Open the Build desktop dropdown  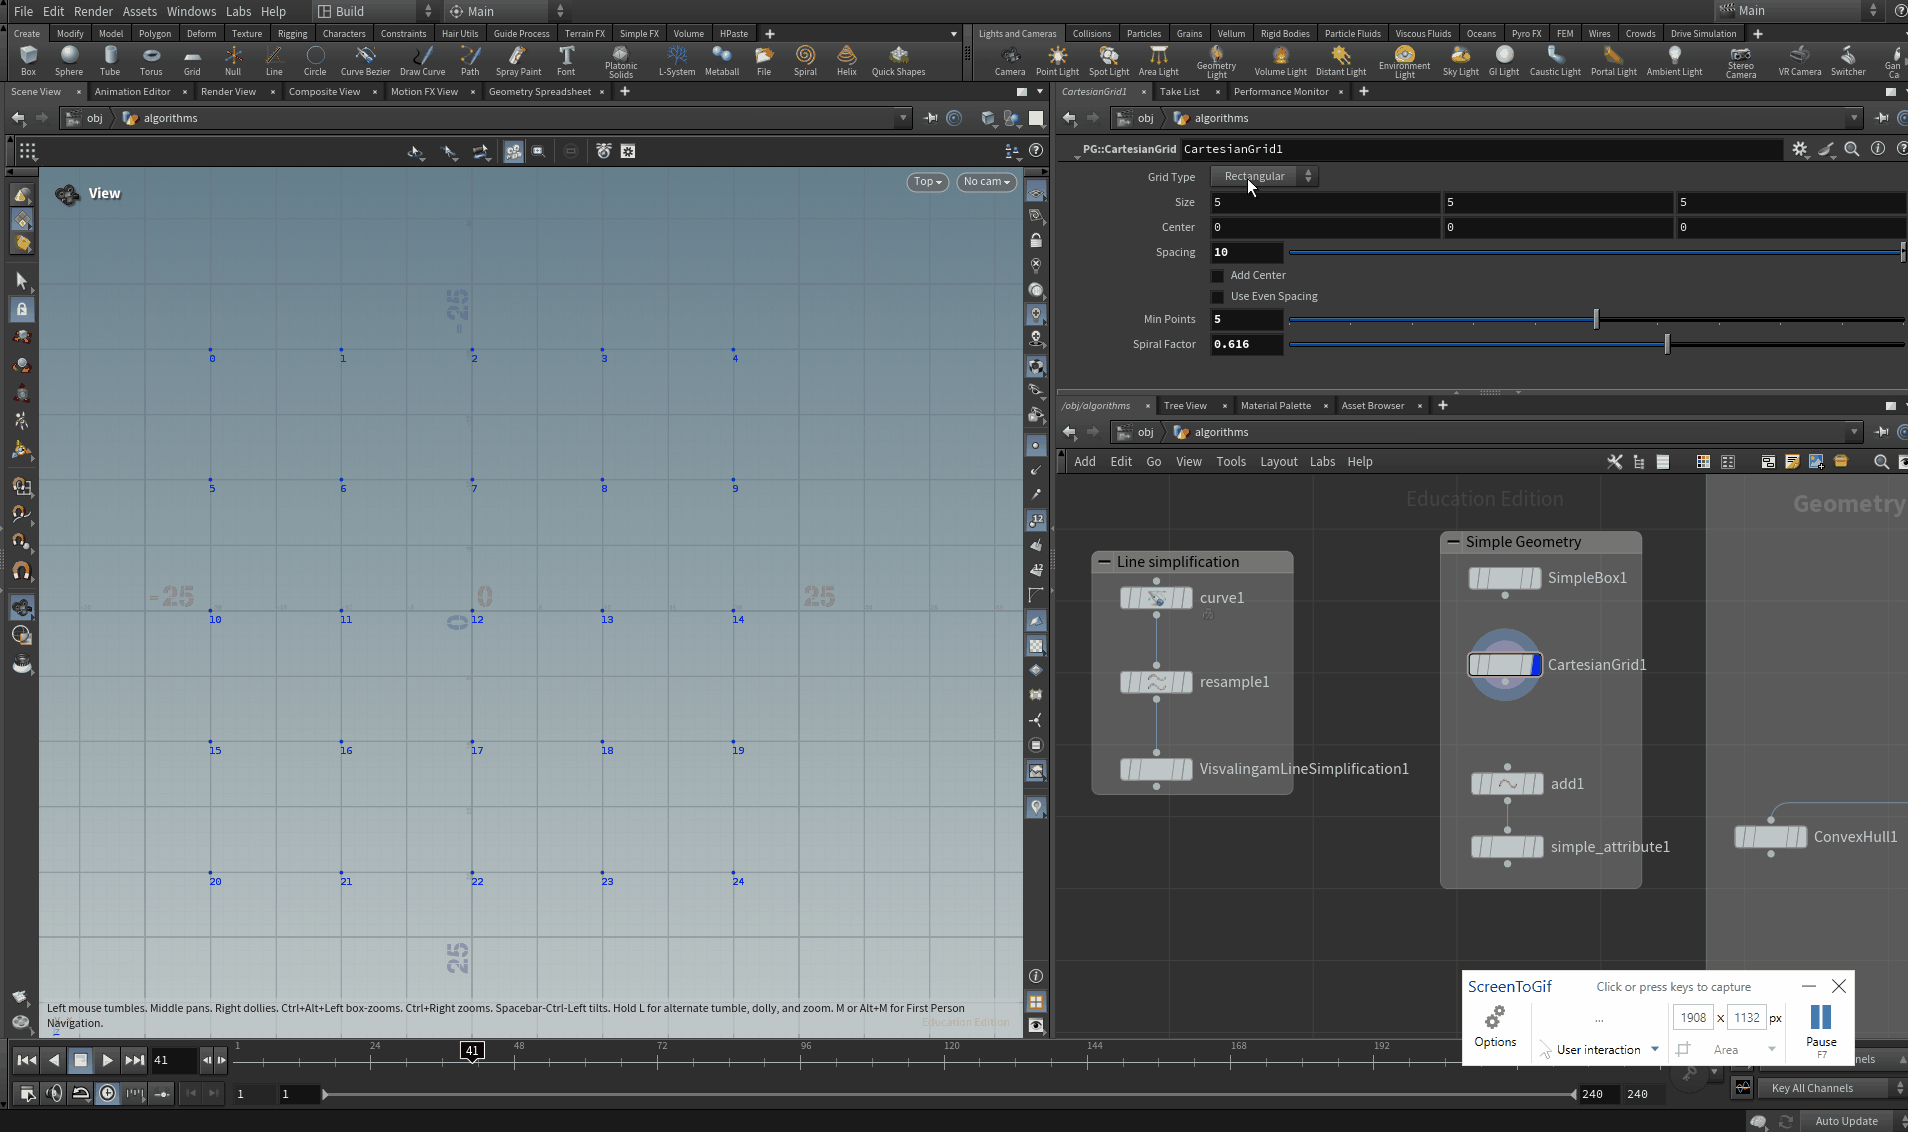(376, 11)
